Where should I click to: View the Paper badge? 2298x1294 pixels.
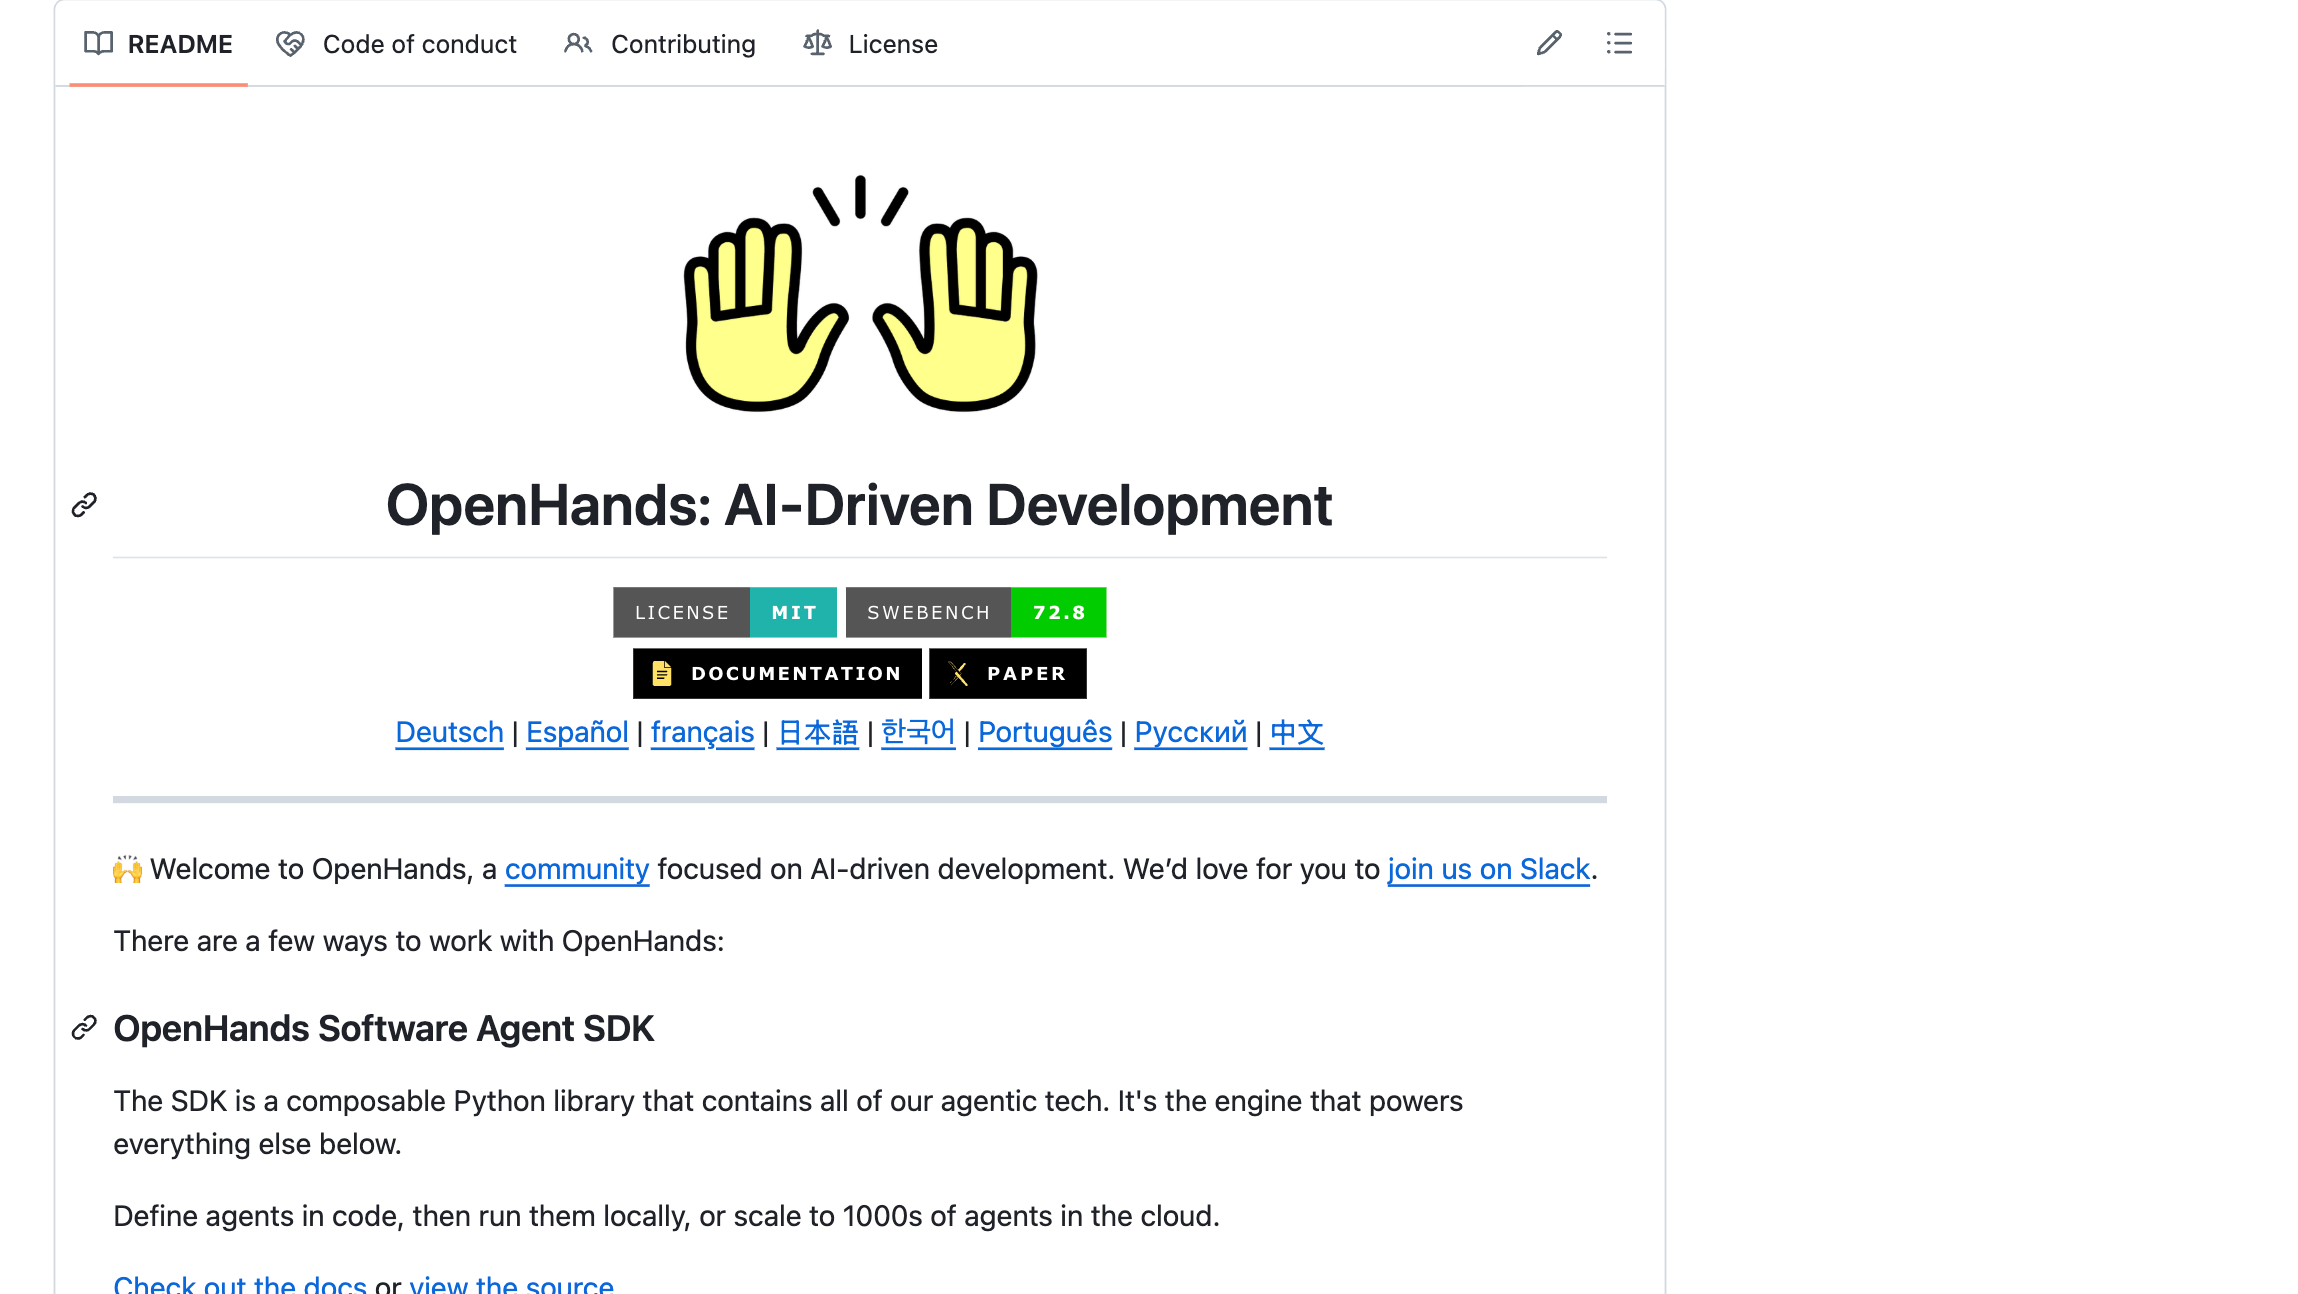pos(1008,673)
